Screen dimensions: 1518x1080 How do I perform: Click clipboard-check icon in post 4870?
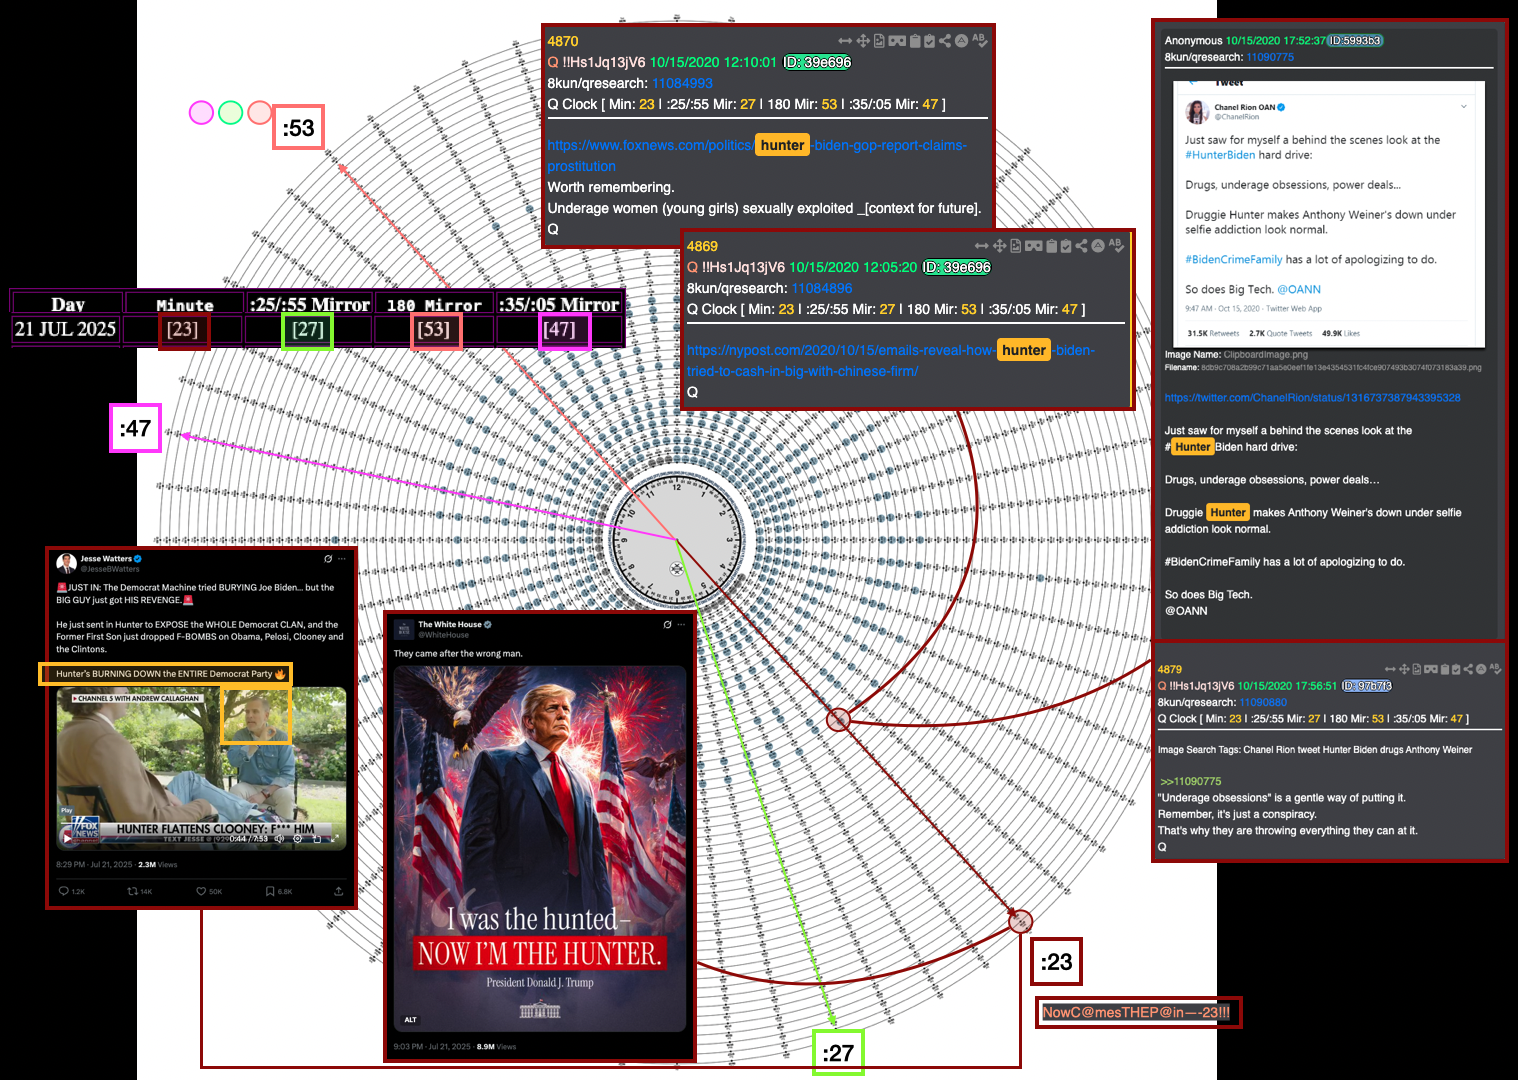click(929, 41)
